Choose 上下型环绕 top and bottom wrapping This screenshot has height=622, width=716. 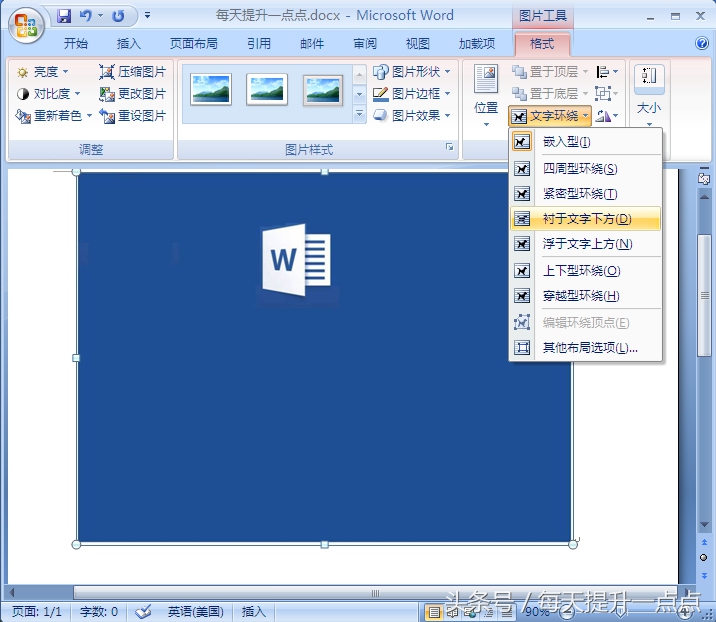[585, 271]
